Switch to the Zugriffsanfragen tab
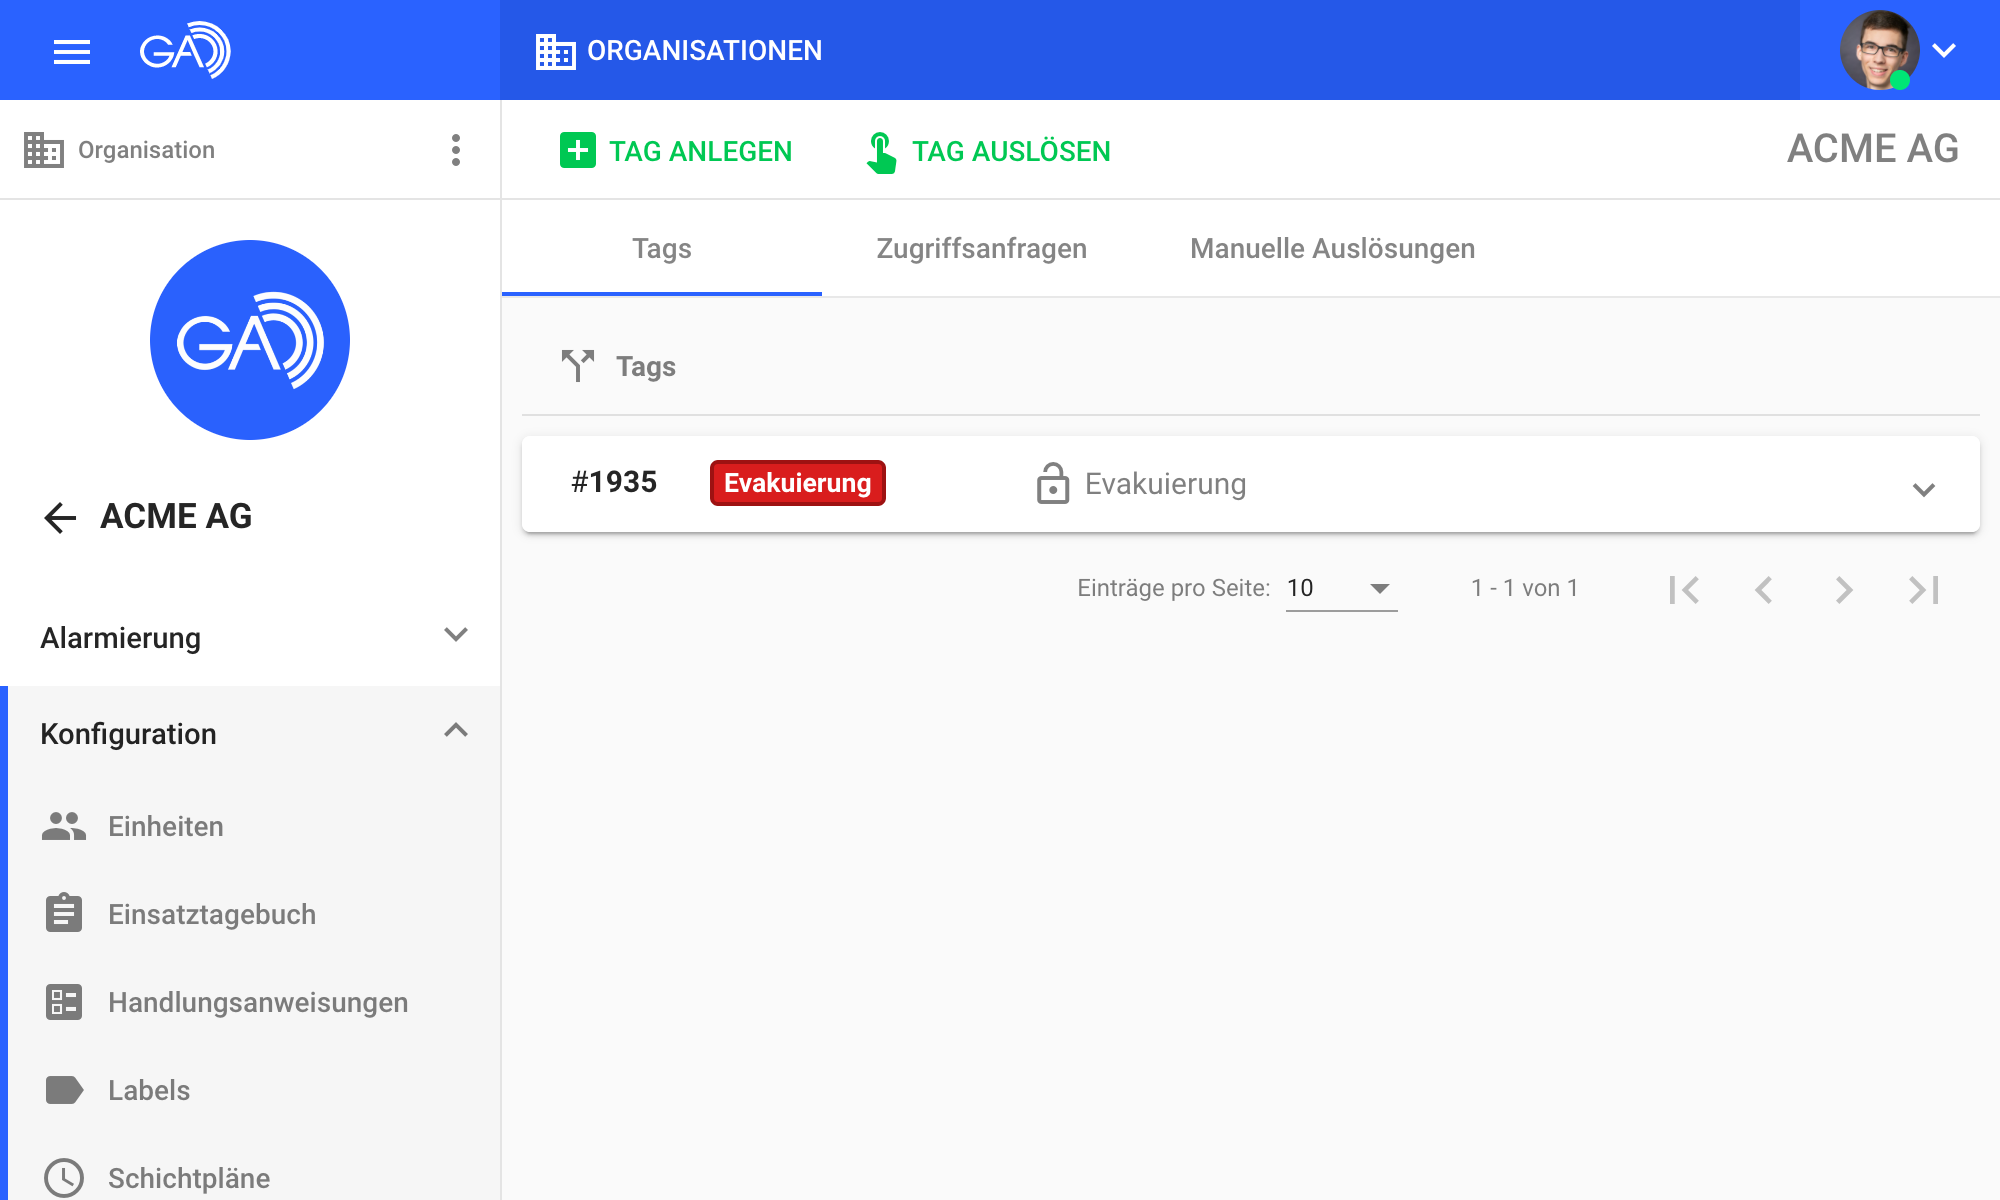Viewport: 2000px width, 1200px height. [x=981, y=249]
